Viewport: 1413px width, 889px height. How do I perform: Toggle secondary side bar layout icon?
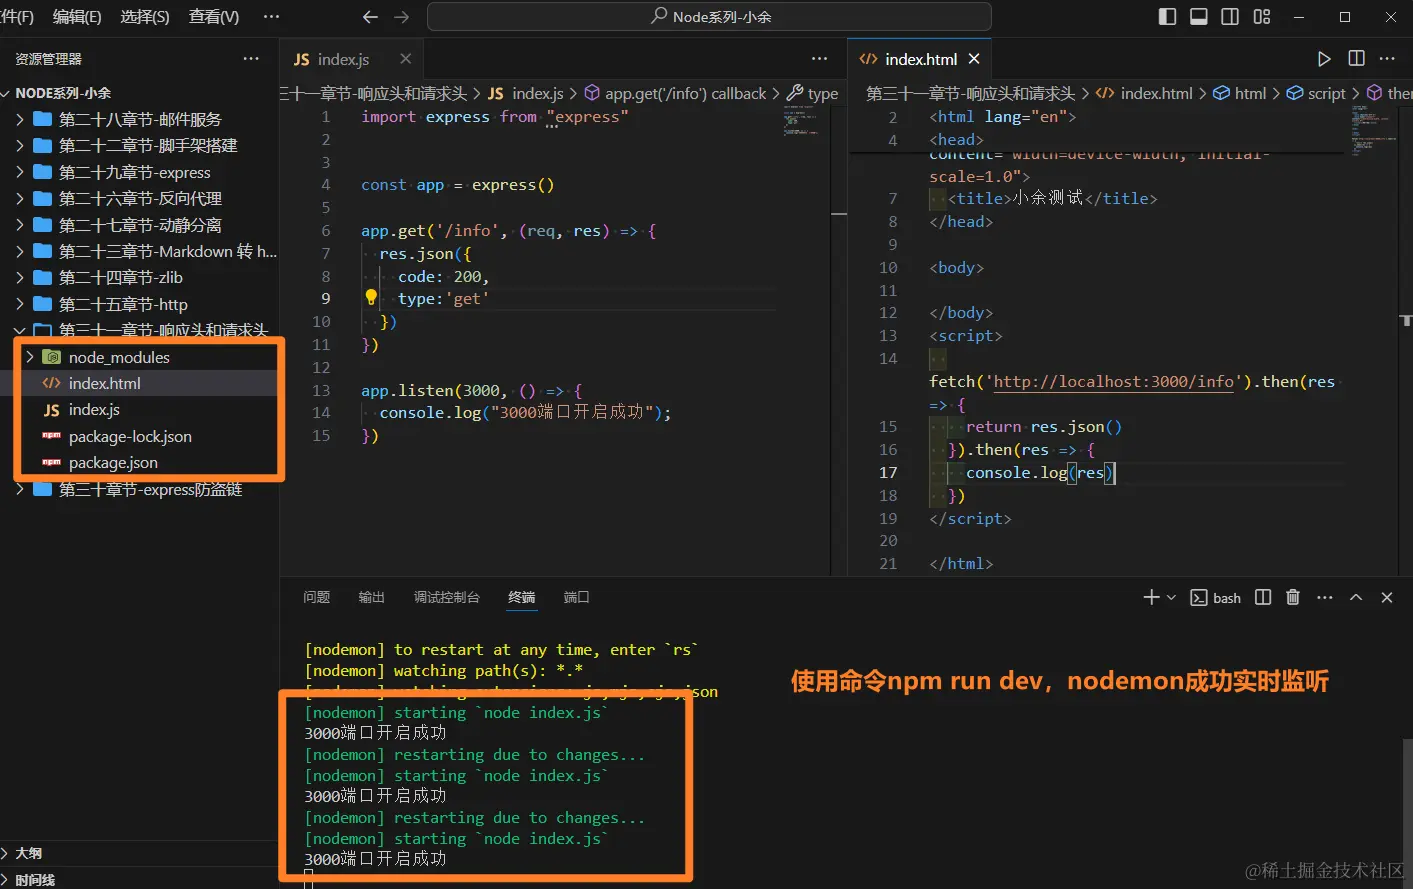(x=1230, y=17)
